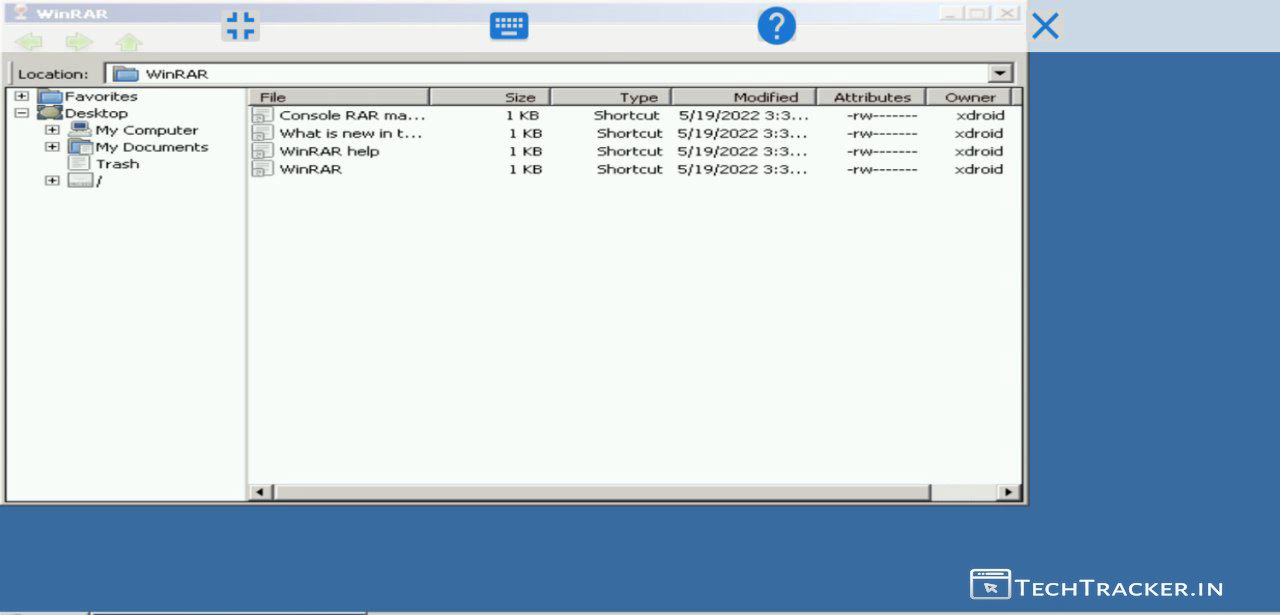
Task: Click the horizontal scrollbar right arrow
Action: click(x=1009, y=492)
